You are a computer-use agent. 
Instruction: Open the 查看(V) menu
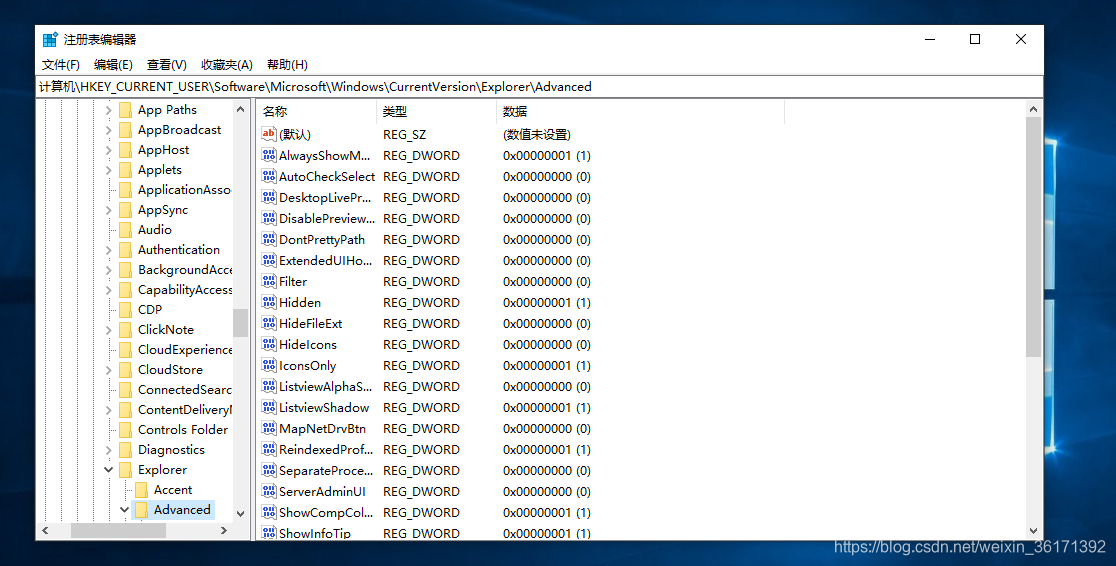click(167, 65)
